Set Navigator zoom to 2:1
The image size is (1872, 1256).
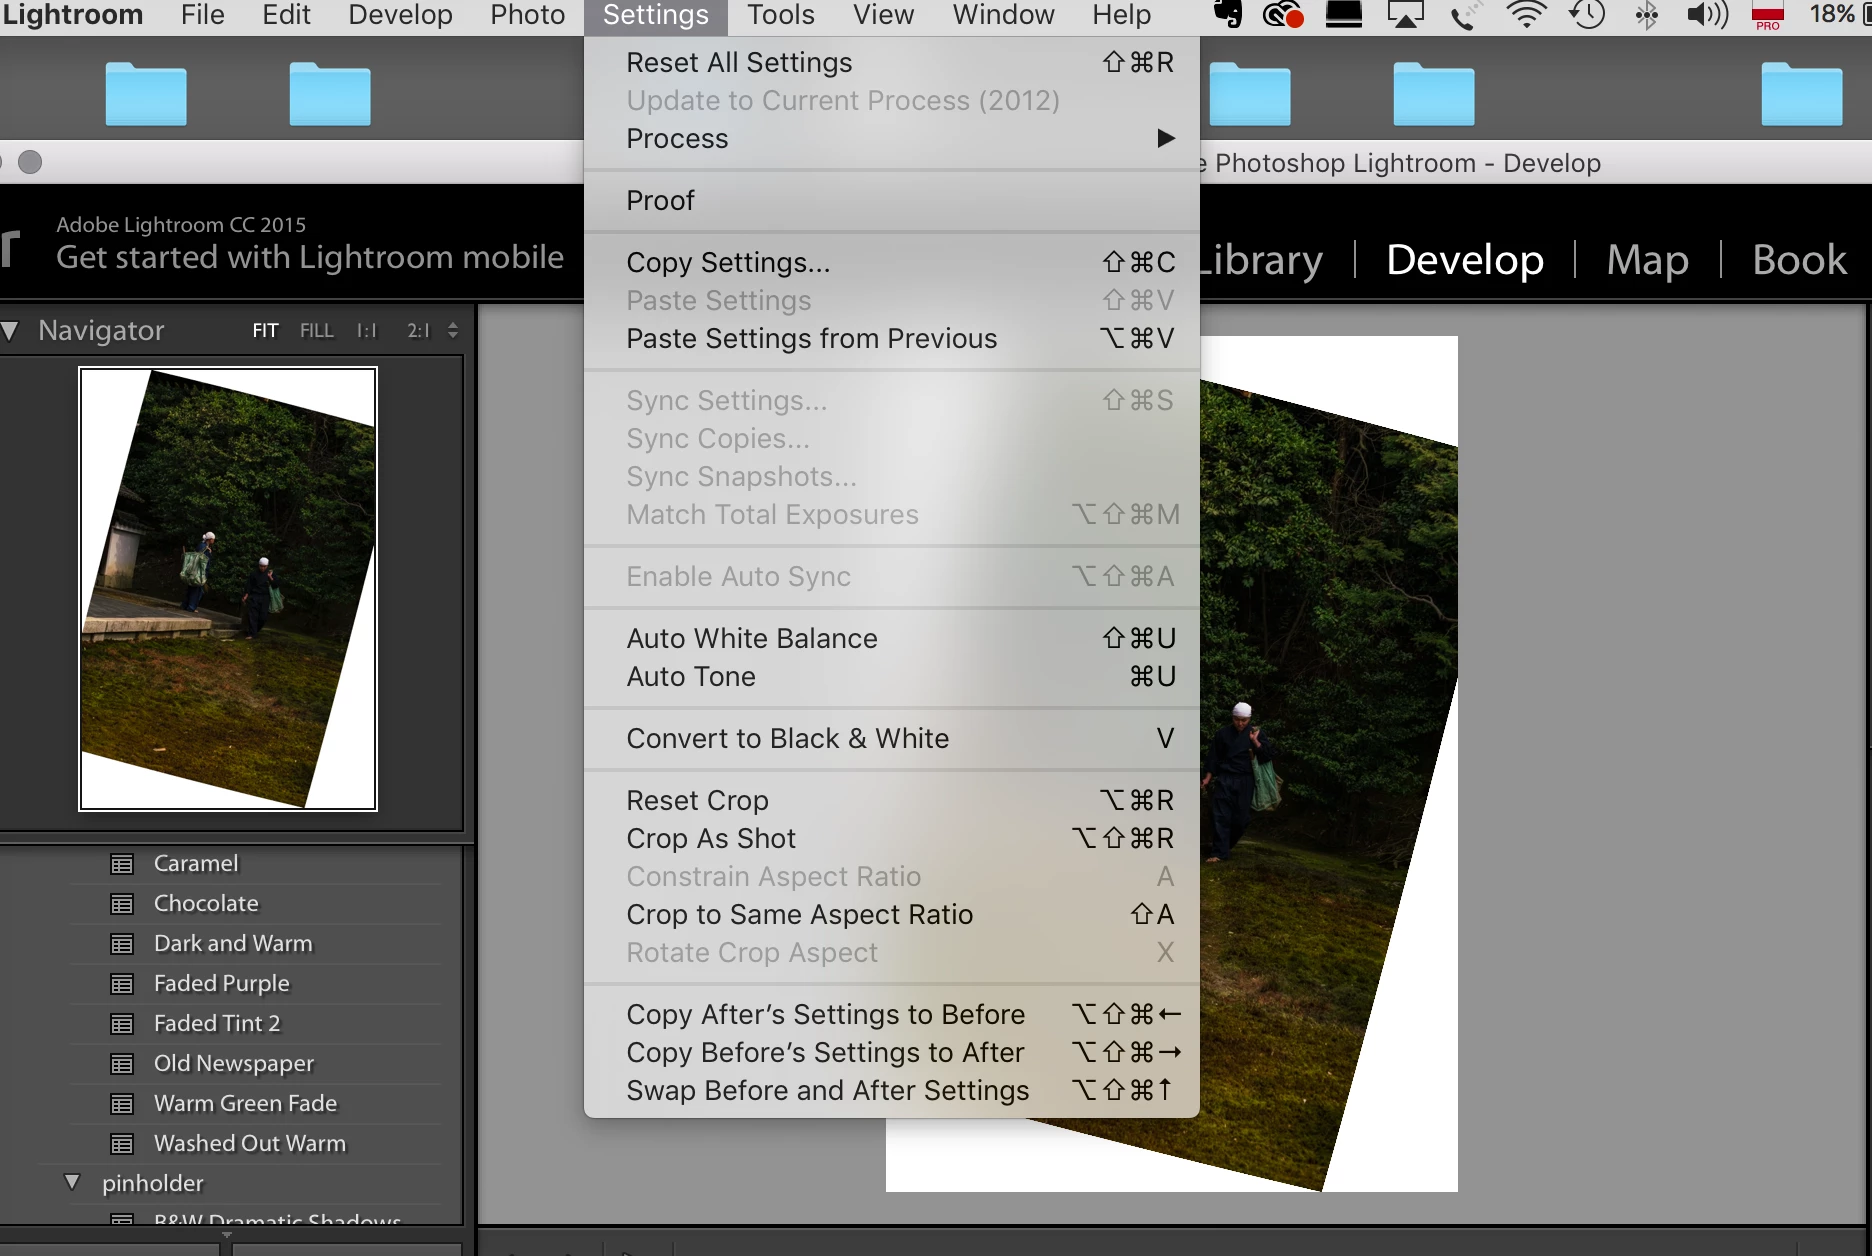(x=418, y=330)
